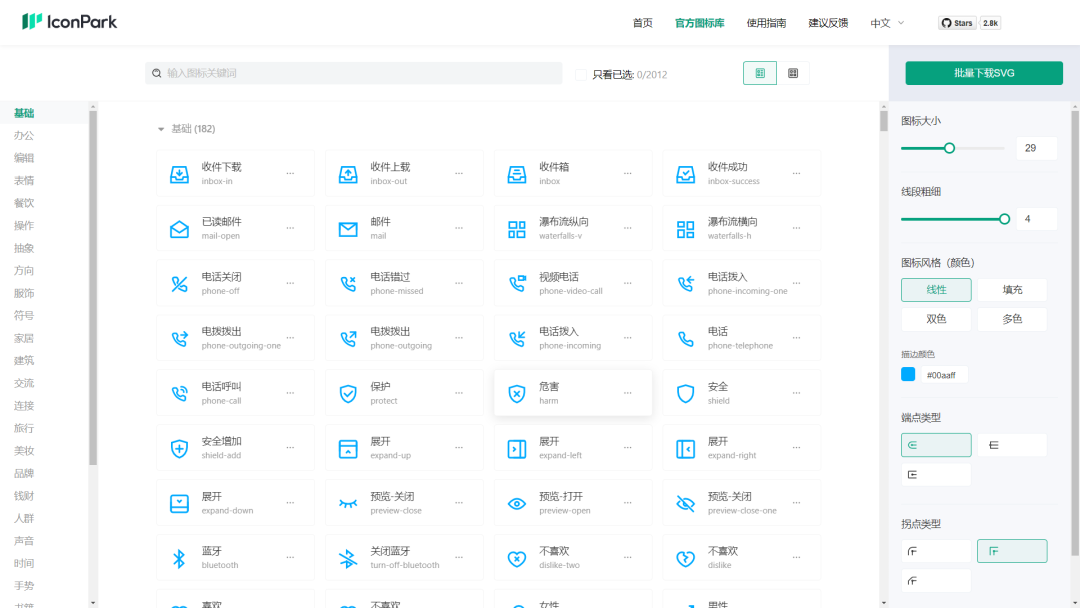The width and height of the screenshot is (1080, 608).
Task: Choose the phone-missed icon
Action: tap(348, 284)
